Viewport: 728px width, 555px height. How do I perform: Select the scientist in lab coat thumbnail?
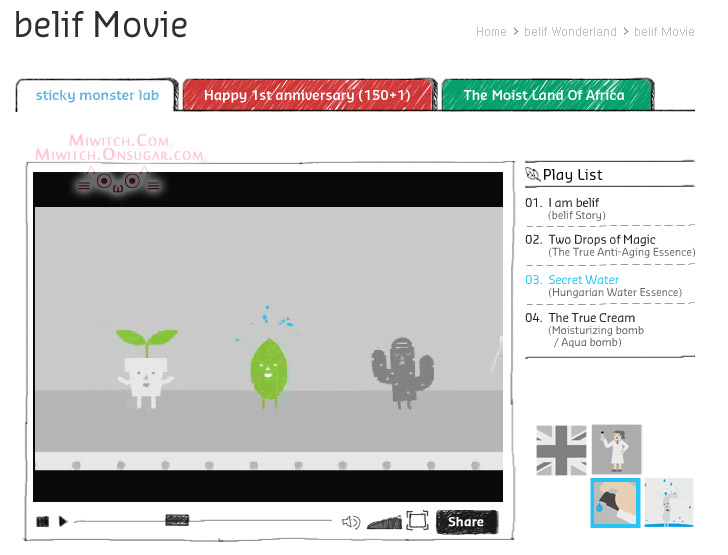(617, 449)
